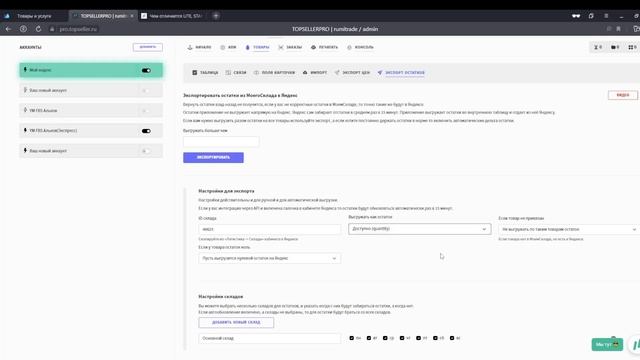
Task: Toggle the switch on first Ваш новый аккаунт
Action: [146, 90]
